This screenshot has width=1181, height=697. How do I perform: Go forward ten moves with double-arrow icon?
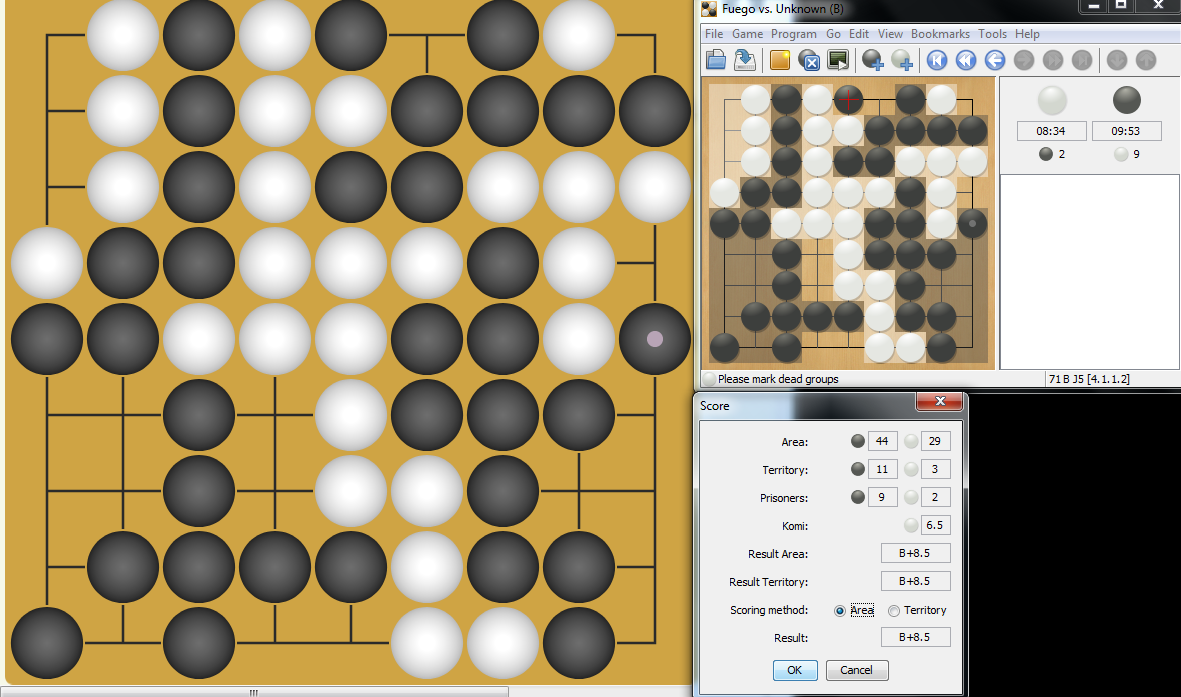click(x=1053, y=60)
